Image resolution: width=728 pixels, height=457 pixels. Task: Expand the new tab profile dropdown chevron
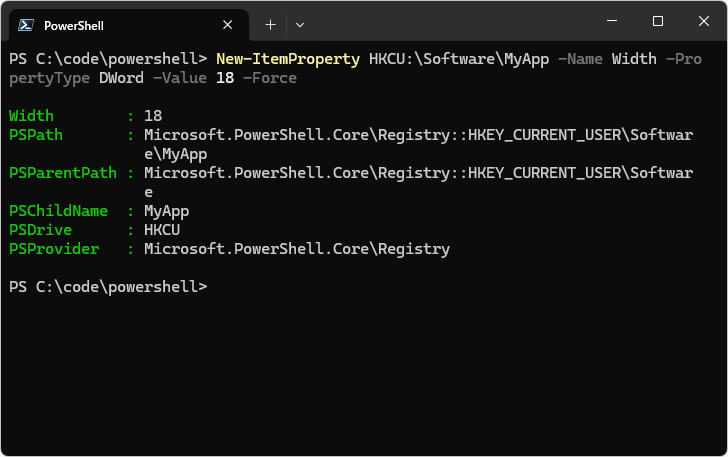[300, 25]
